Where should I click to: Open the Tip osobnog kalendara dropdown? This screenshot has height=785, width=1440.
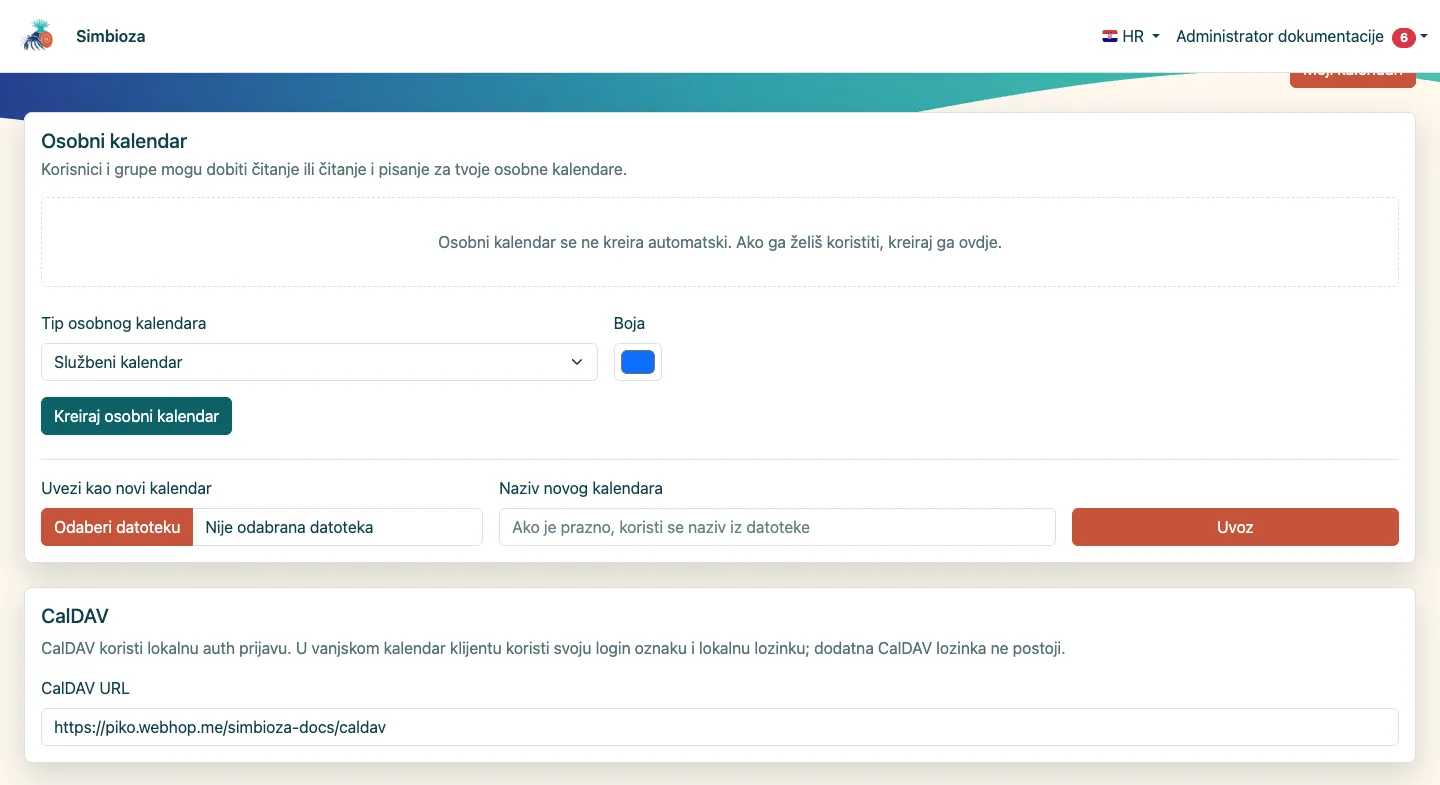pyautogui.click(x=319, y=362)
